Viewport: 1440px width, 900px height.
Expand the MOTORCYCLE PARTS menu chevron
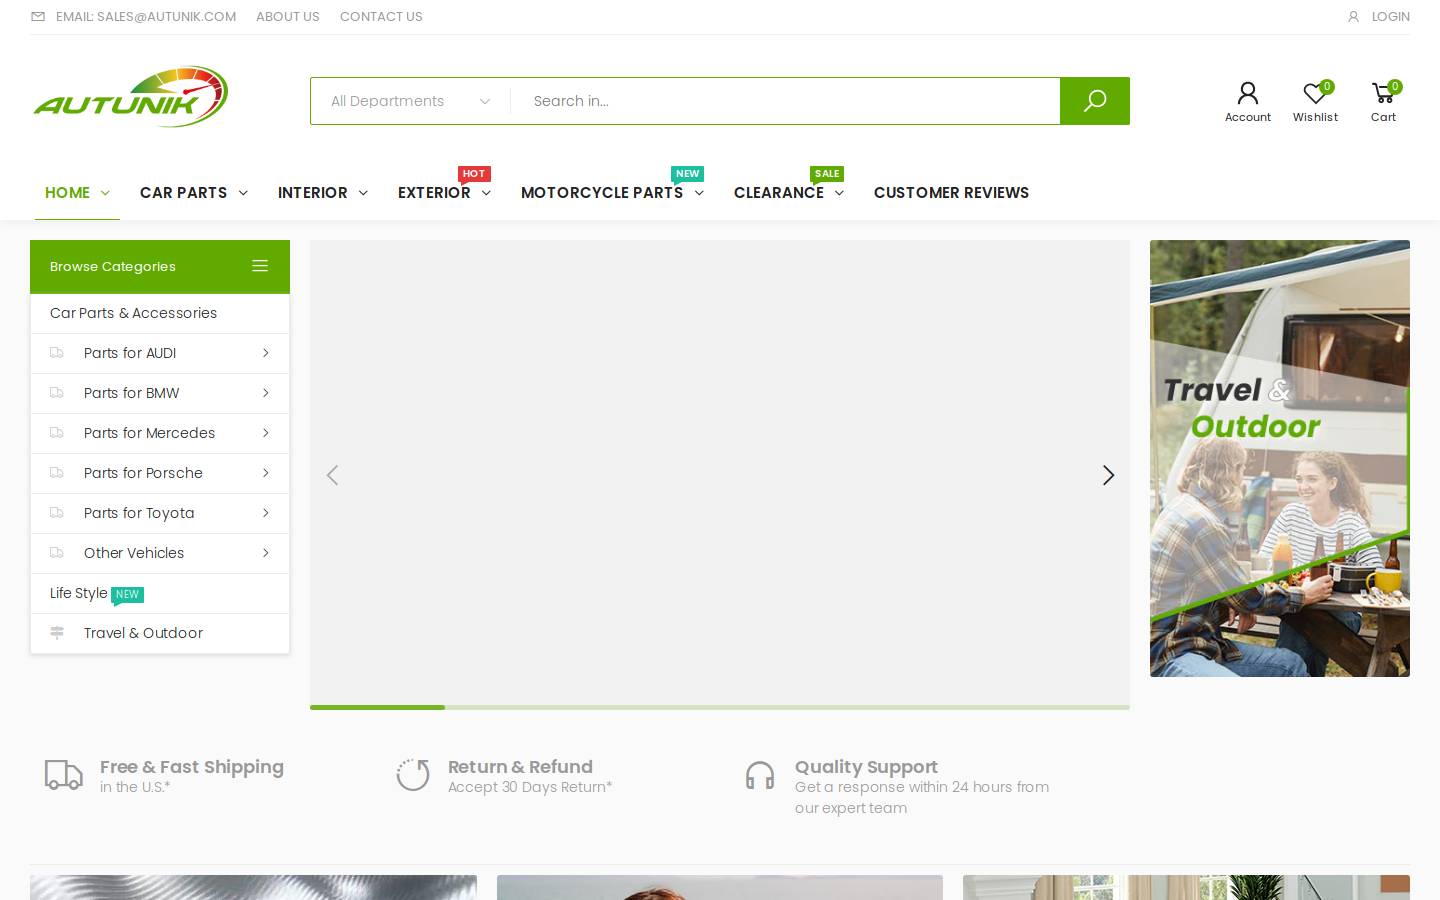(699, 193)
